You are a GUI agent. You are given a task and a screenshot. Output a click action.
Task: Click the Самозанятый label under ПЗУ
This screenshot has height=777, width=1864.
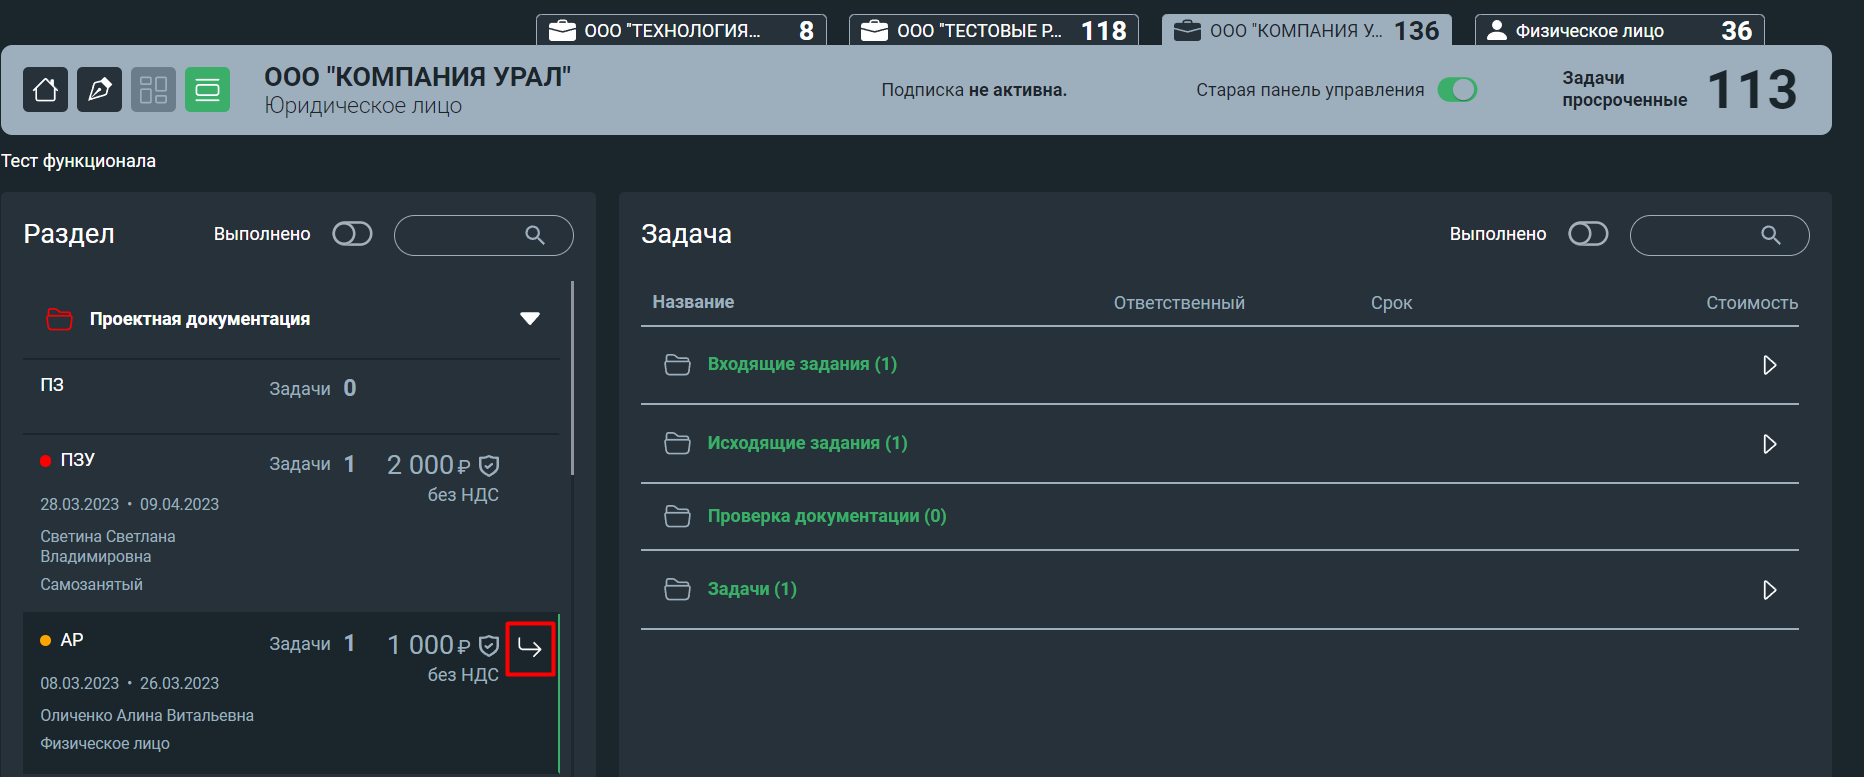click(x=91, y=584)
